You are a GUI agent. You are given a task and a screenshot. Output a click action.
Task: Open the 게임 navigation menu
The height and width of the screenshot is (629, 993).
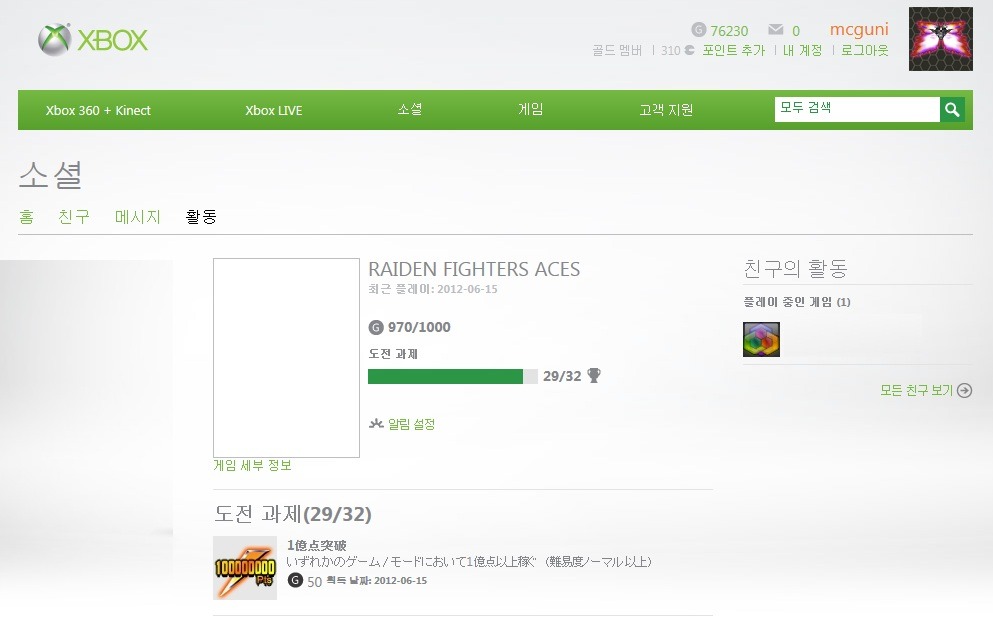pos(530,110)
